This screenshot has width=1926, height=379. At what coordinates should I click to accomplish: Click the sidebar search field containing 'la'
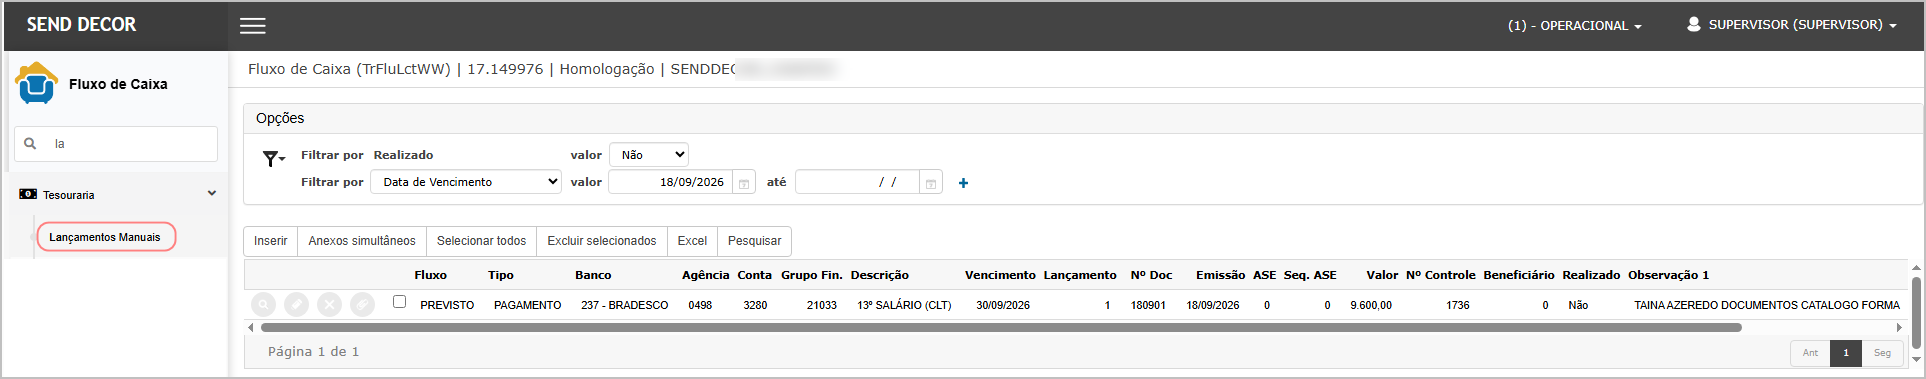(x=116, y=144)
